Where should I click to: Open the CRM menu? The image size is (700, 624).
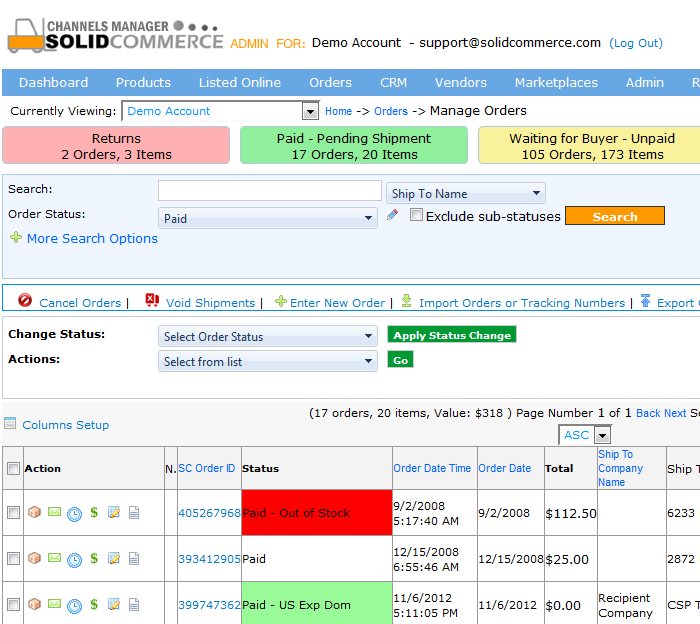click(x=393, y=83)
